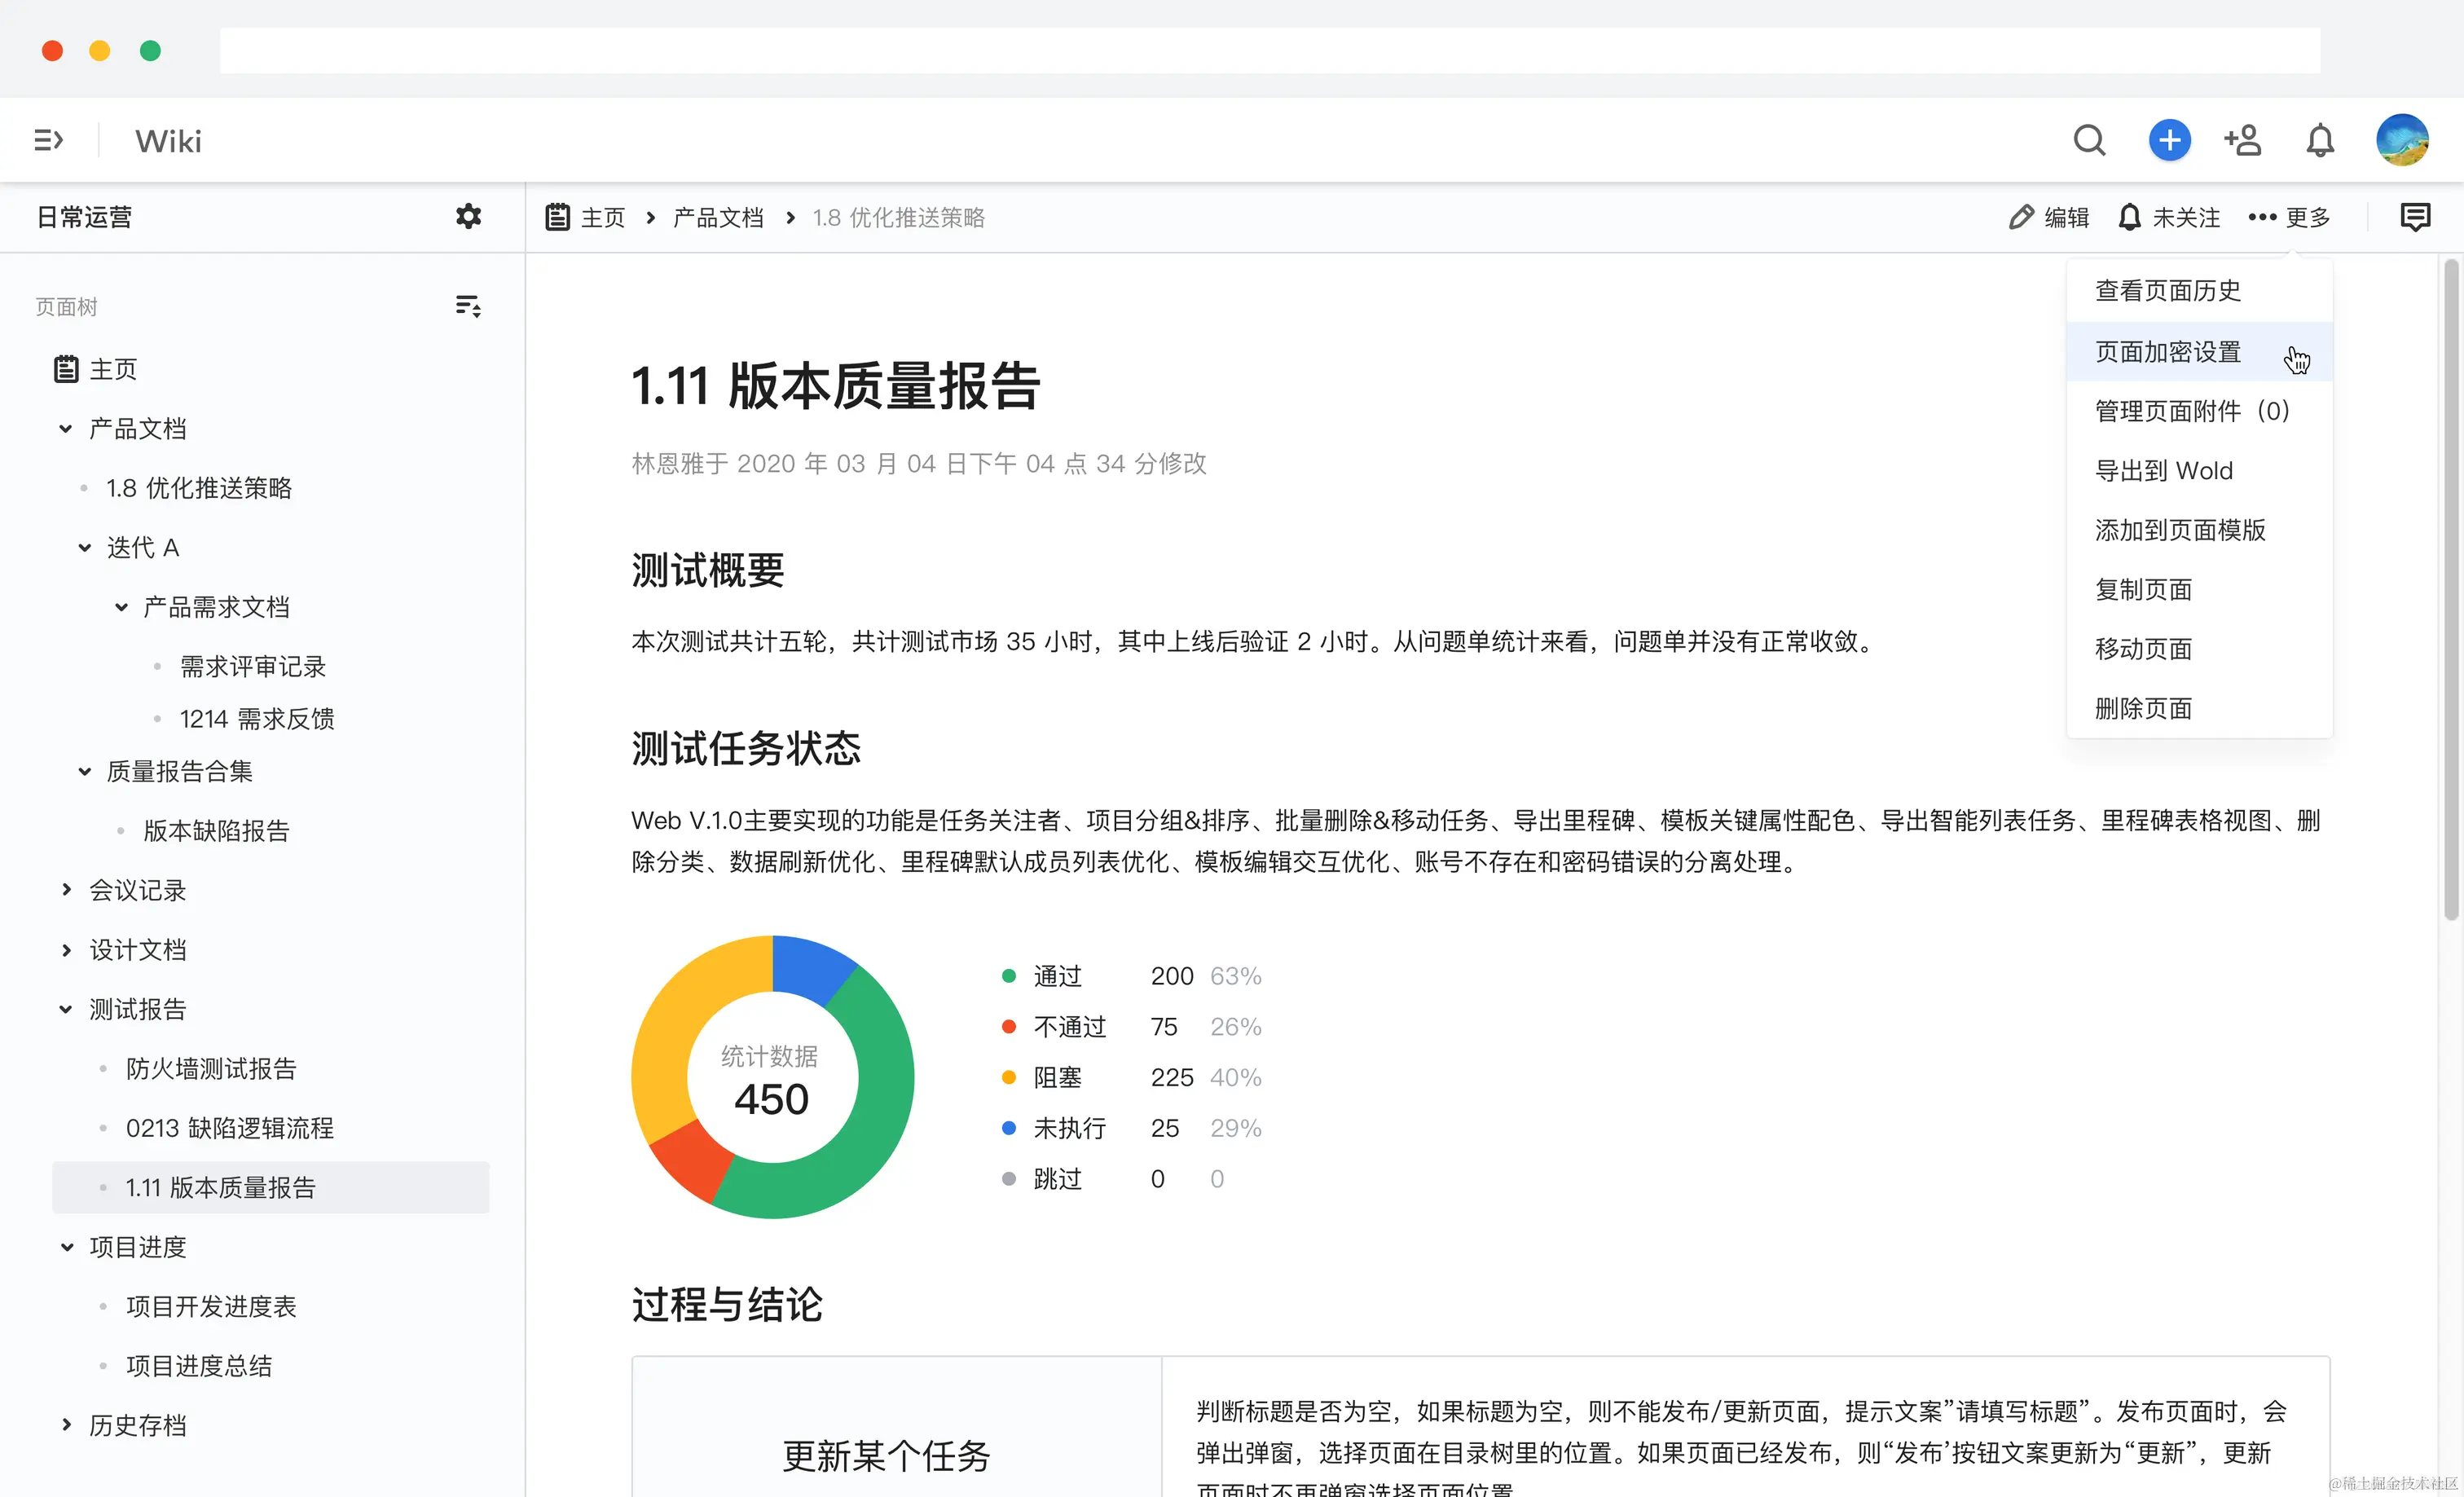Screen dimensions: 2464x1497
Task: Click the 编辑 edit button
Action: pyautogui.click(x=2049, y=217)
